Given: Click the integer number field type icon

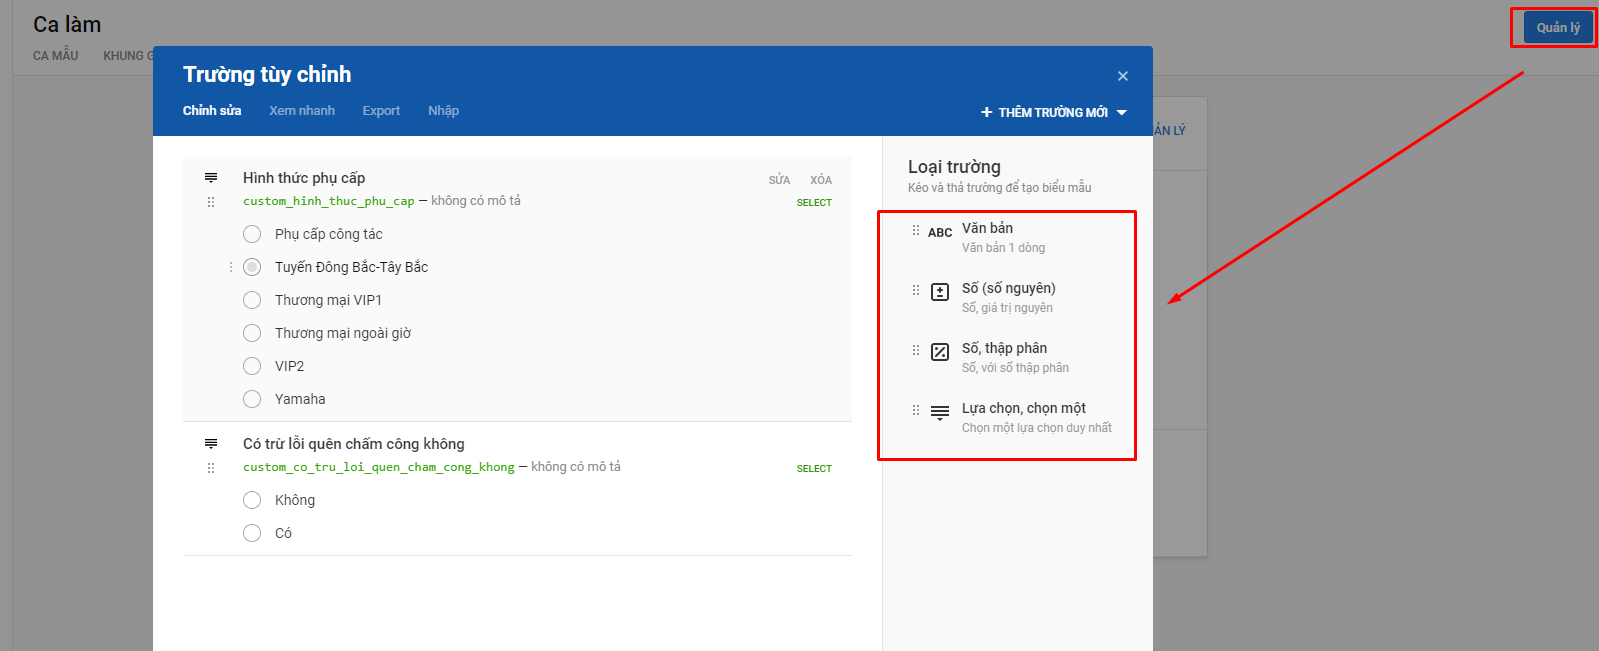Looking at the screenshot, I should tap(940, 292).
